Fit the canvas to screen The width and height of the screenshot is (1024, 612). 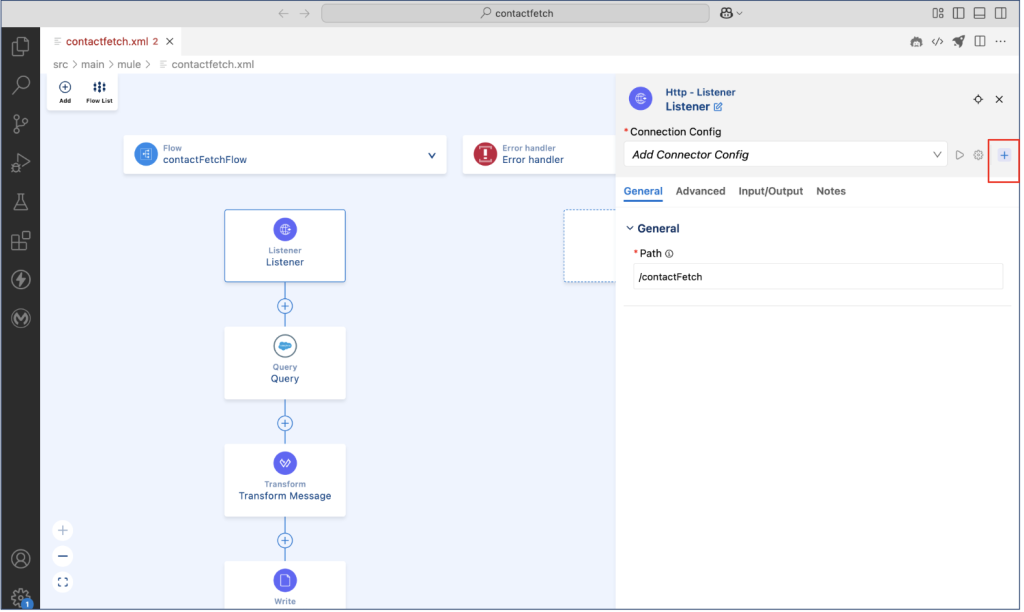click(63, 582)
